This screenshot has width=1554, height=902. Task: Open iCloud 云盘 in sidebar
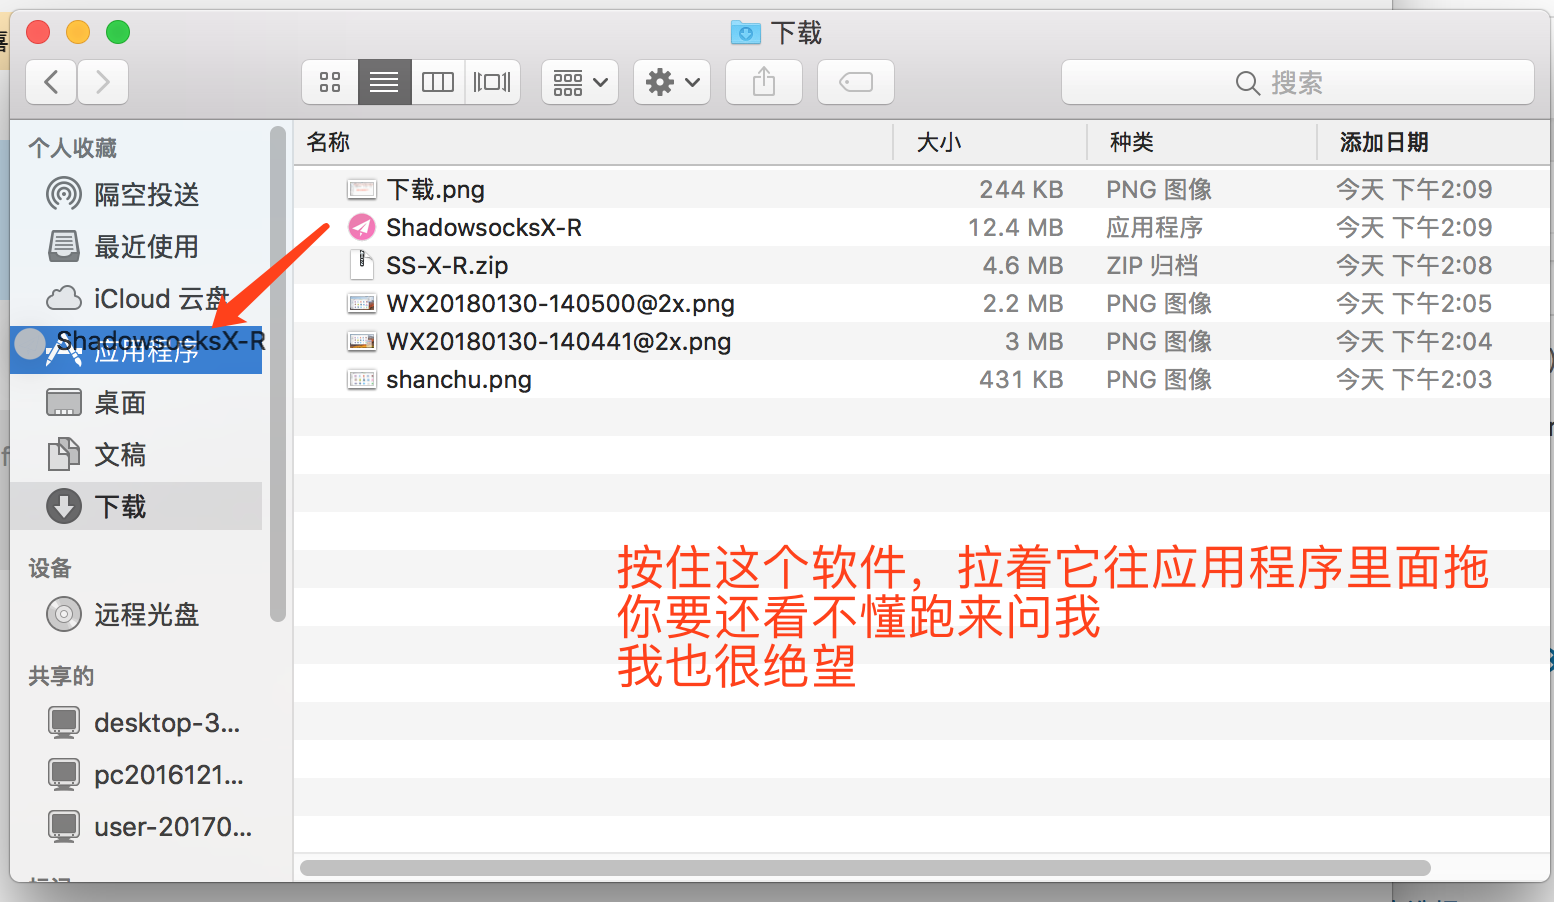[136, 298]
